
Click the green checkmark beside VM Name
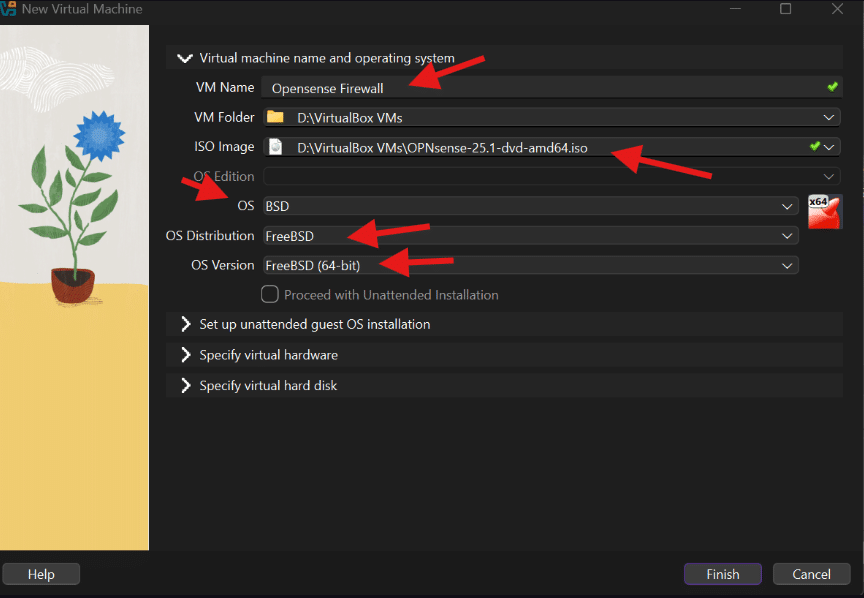832,88
